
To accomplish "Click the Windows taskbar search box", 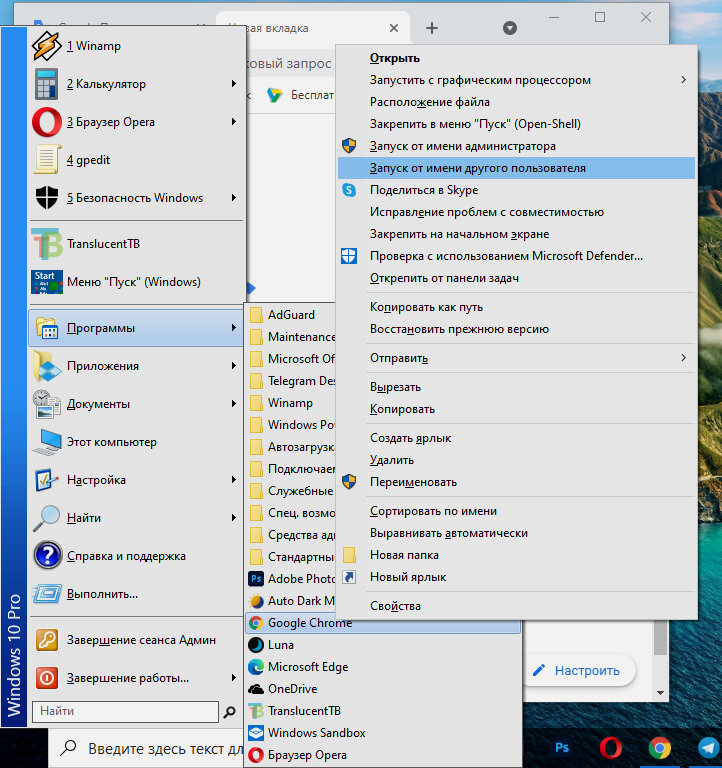I will pyautogui.click(x=147, y=748).
